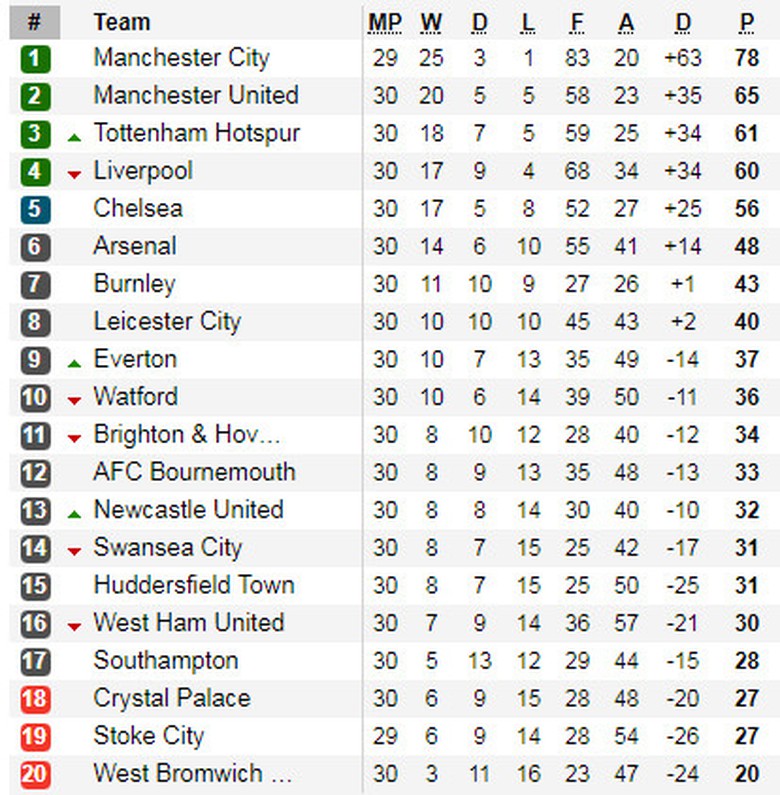Click the # rank column header
Screen dimensions: 780x795
(x=35, y=22)
